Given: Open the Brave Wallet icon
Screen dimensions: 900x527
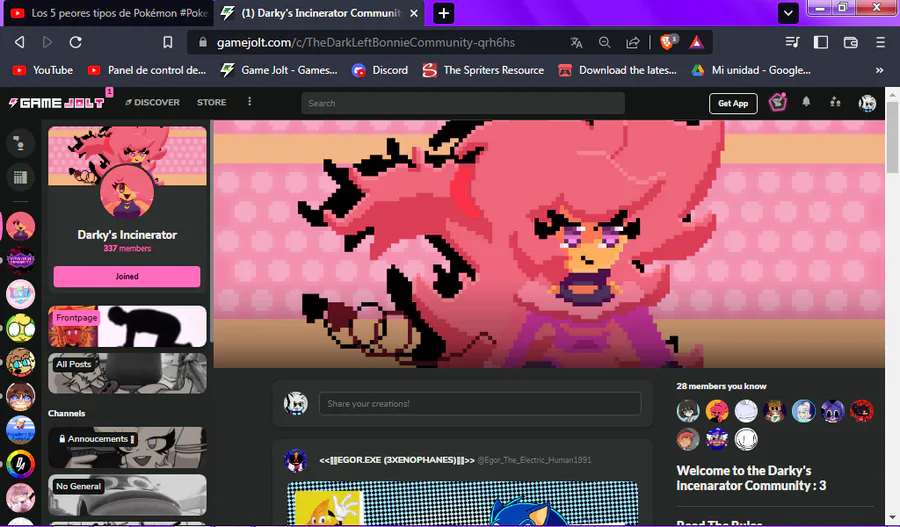Looking at the screenshot, I should 850,42.
